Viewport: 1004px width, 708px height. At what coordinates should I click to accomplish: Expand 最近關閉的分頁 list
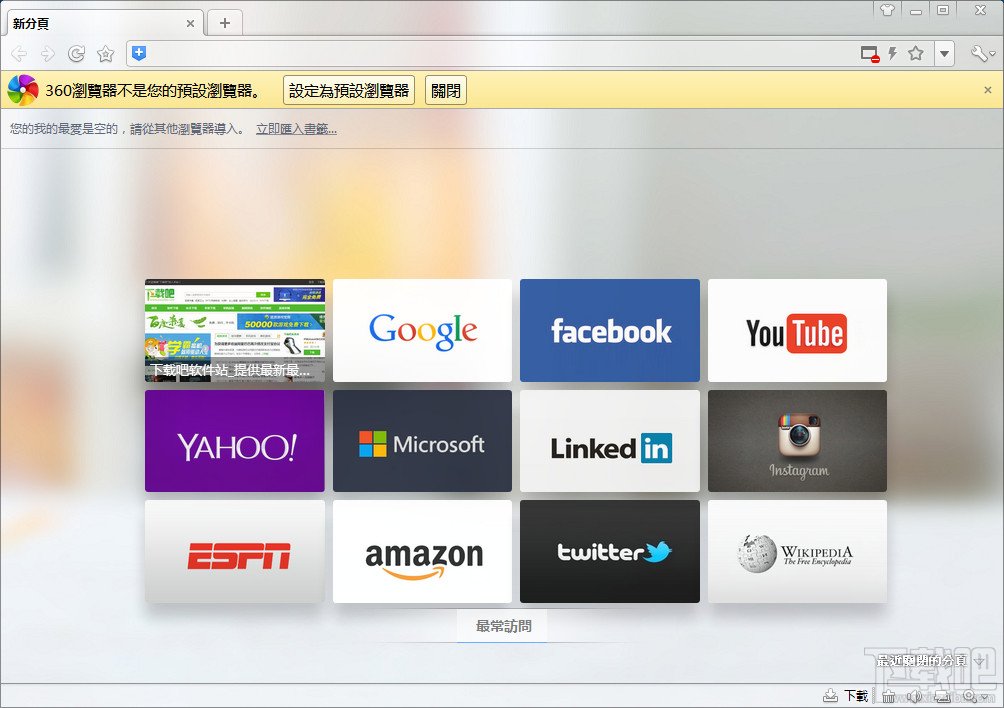coord(931,660)
